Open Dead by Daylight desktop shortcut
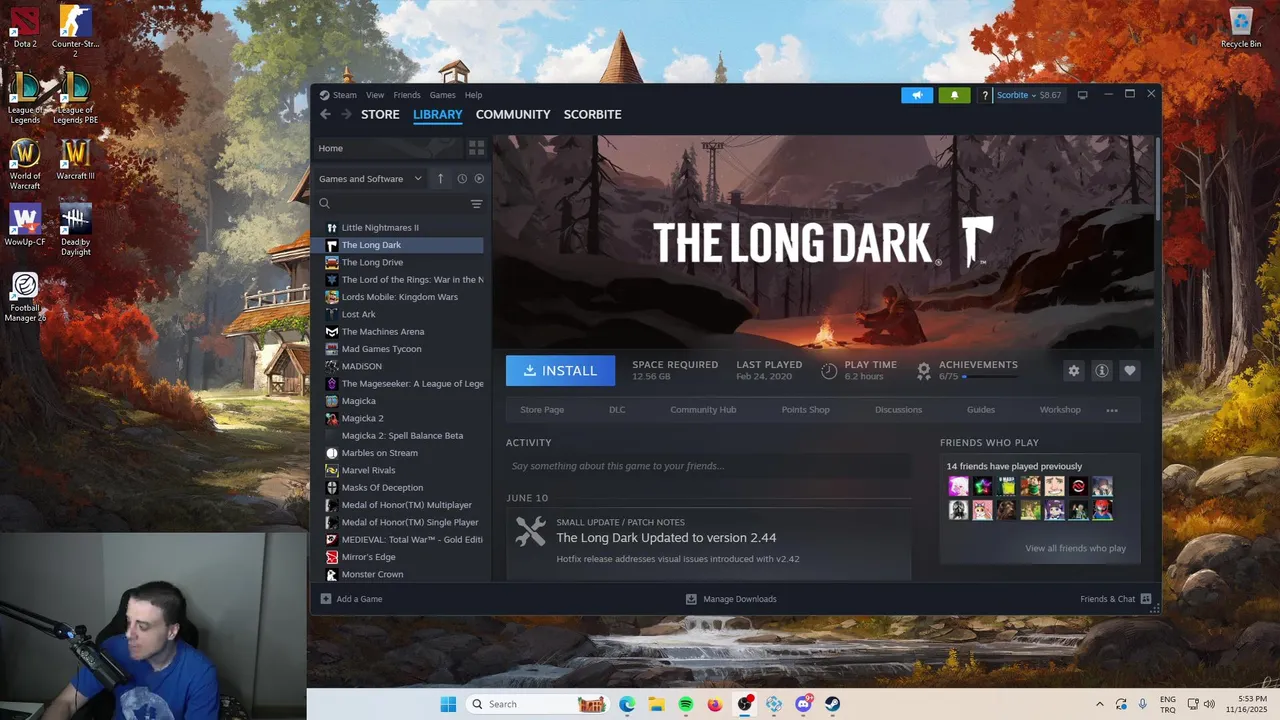The width and height of the screenshot is (1280, 720). pyautogui.click(x=75, y=230)
